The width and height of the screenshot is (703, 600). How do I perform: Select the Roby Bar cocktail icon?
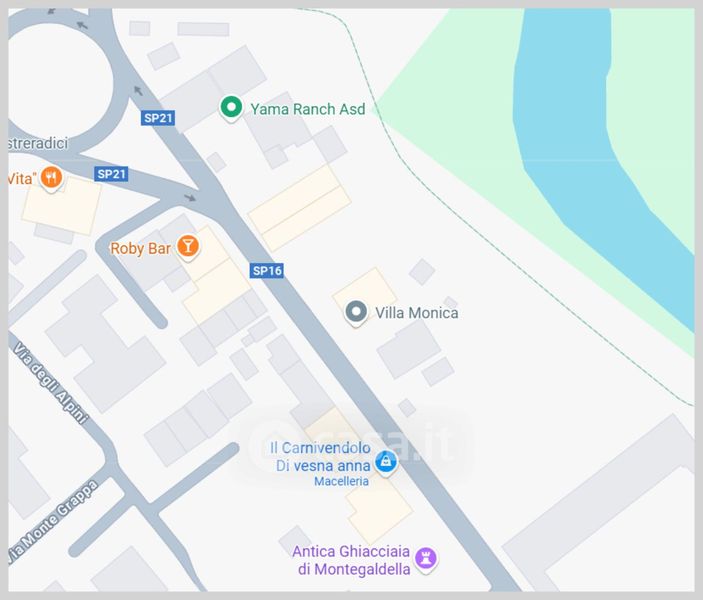tap(188, 247)
